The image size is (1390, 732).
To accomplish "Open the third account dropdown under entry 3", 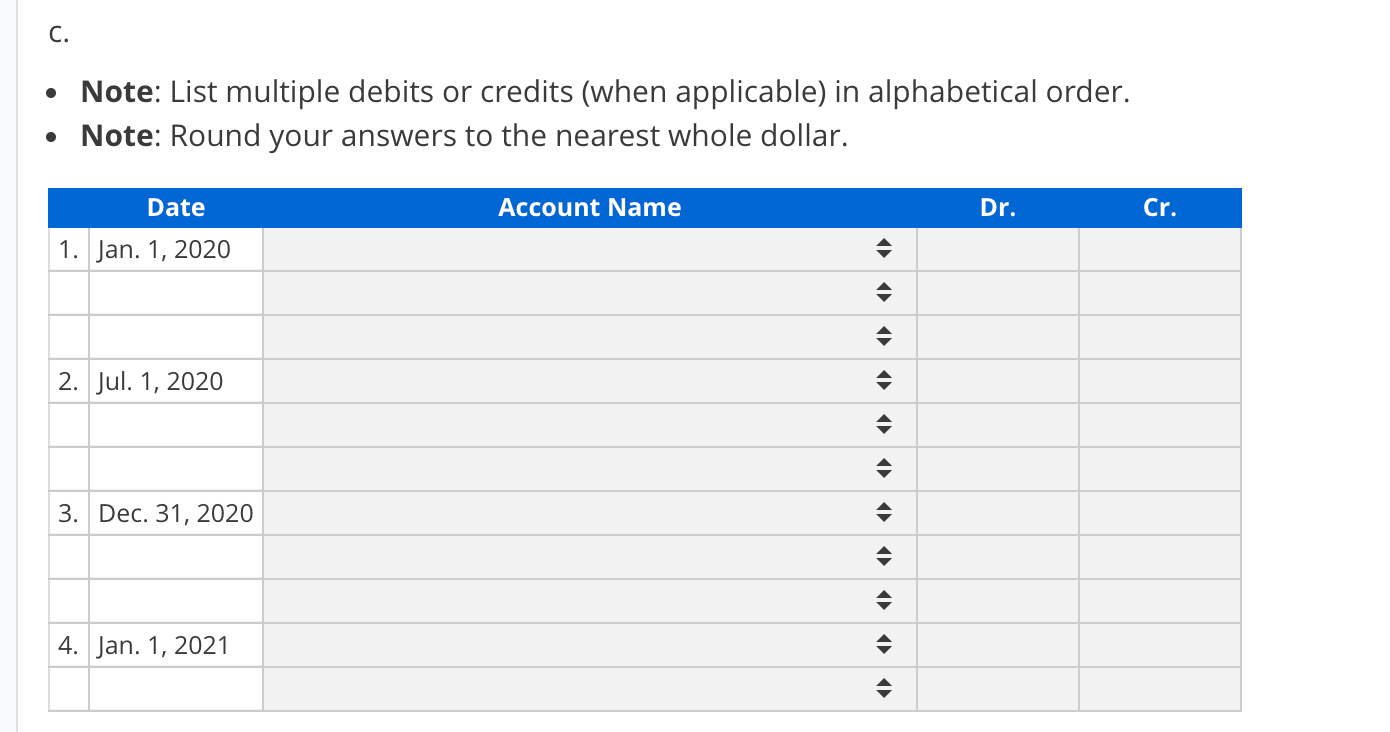I will 884,600.
